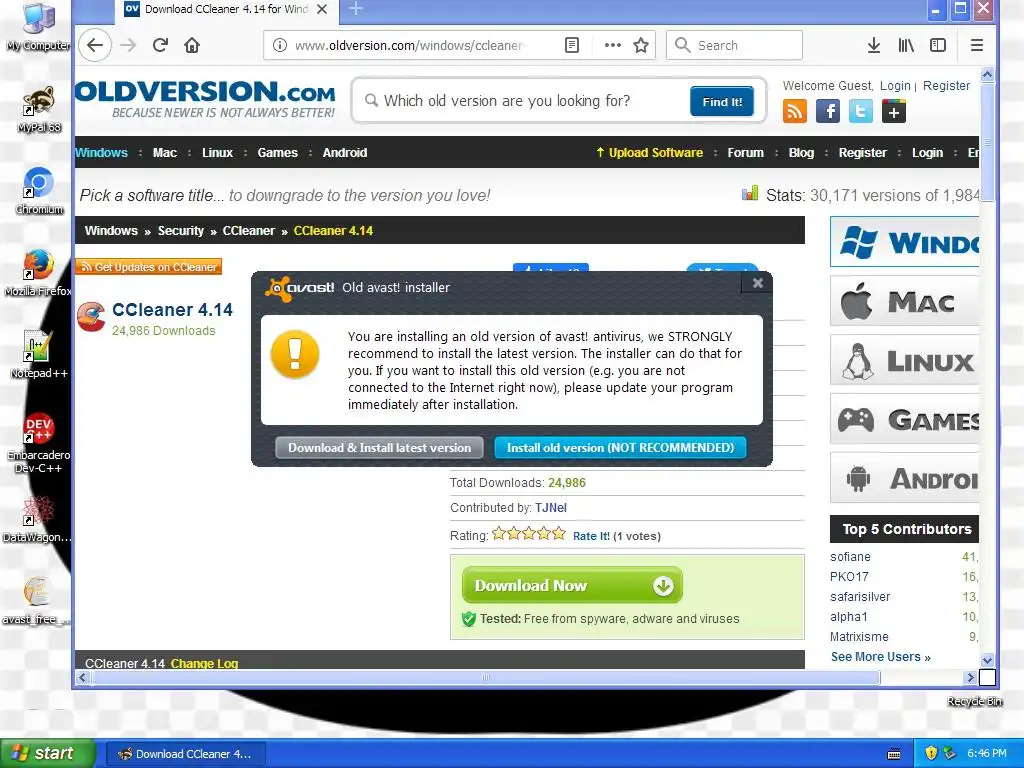Open Embarcadero Dev-C++ desktop shortcut
This screenshot has height=768, width=1024.
(39, 443)
